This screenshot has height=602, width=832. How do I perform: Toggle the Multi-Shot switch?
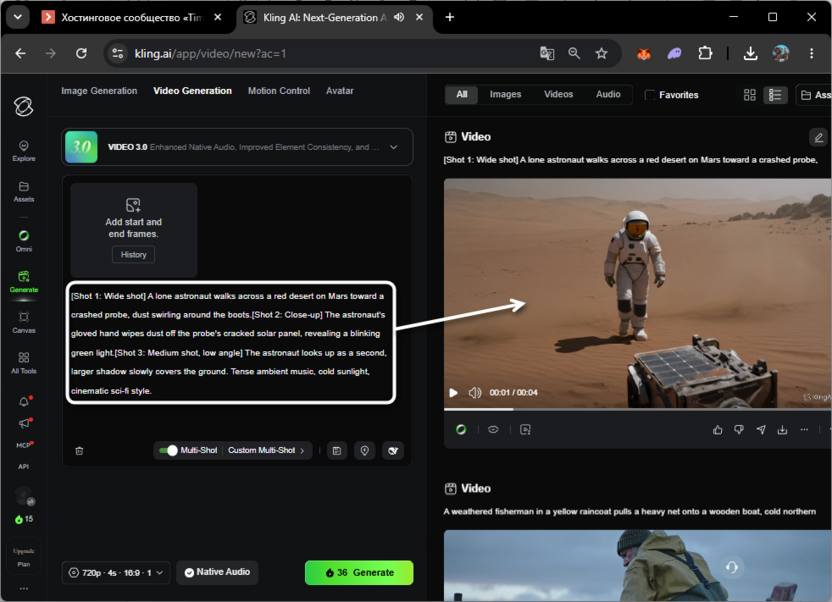click(168, 450)
